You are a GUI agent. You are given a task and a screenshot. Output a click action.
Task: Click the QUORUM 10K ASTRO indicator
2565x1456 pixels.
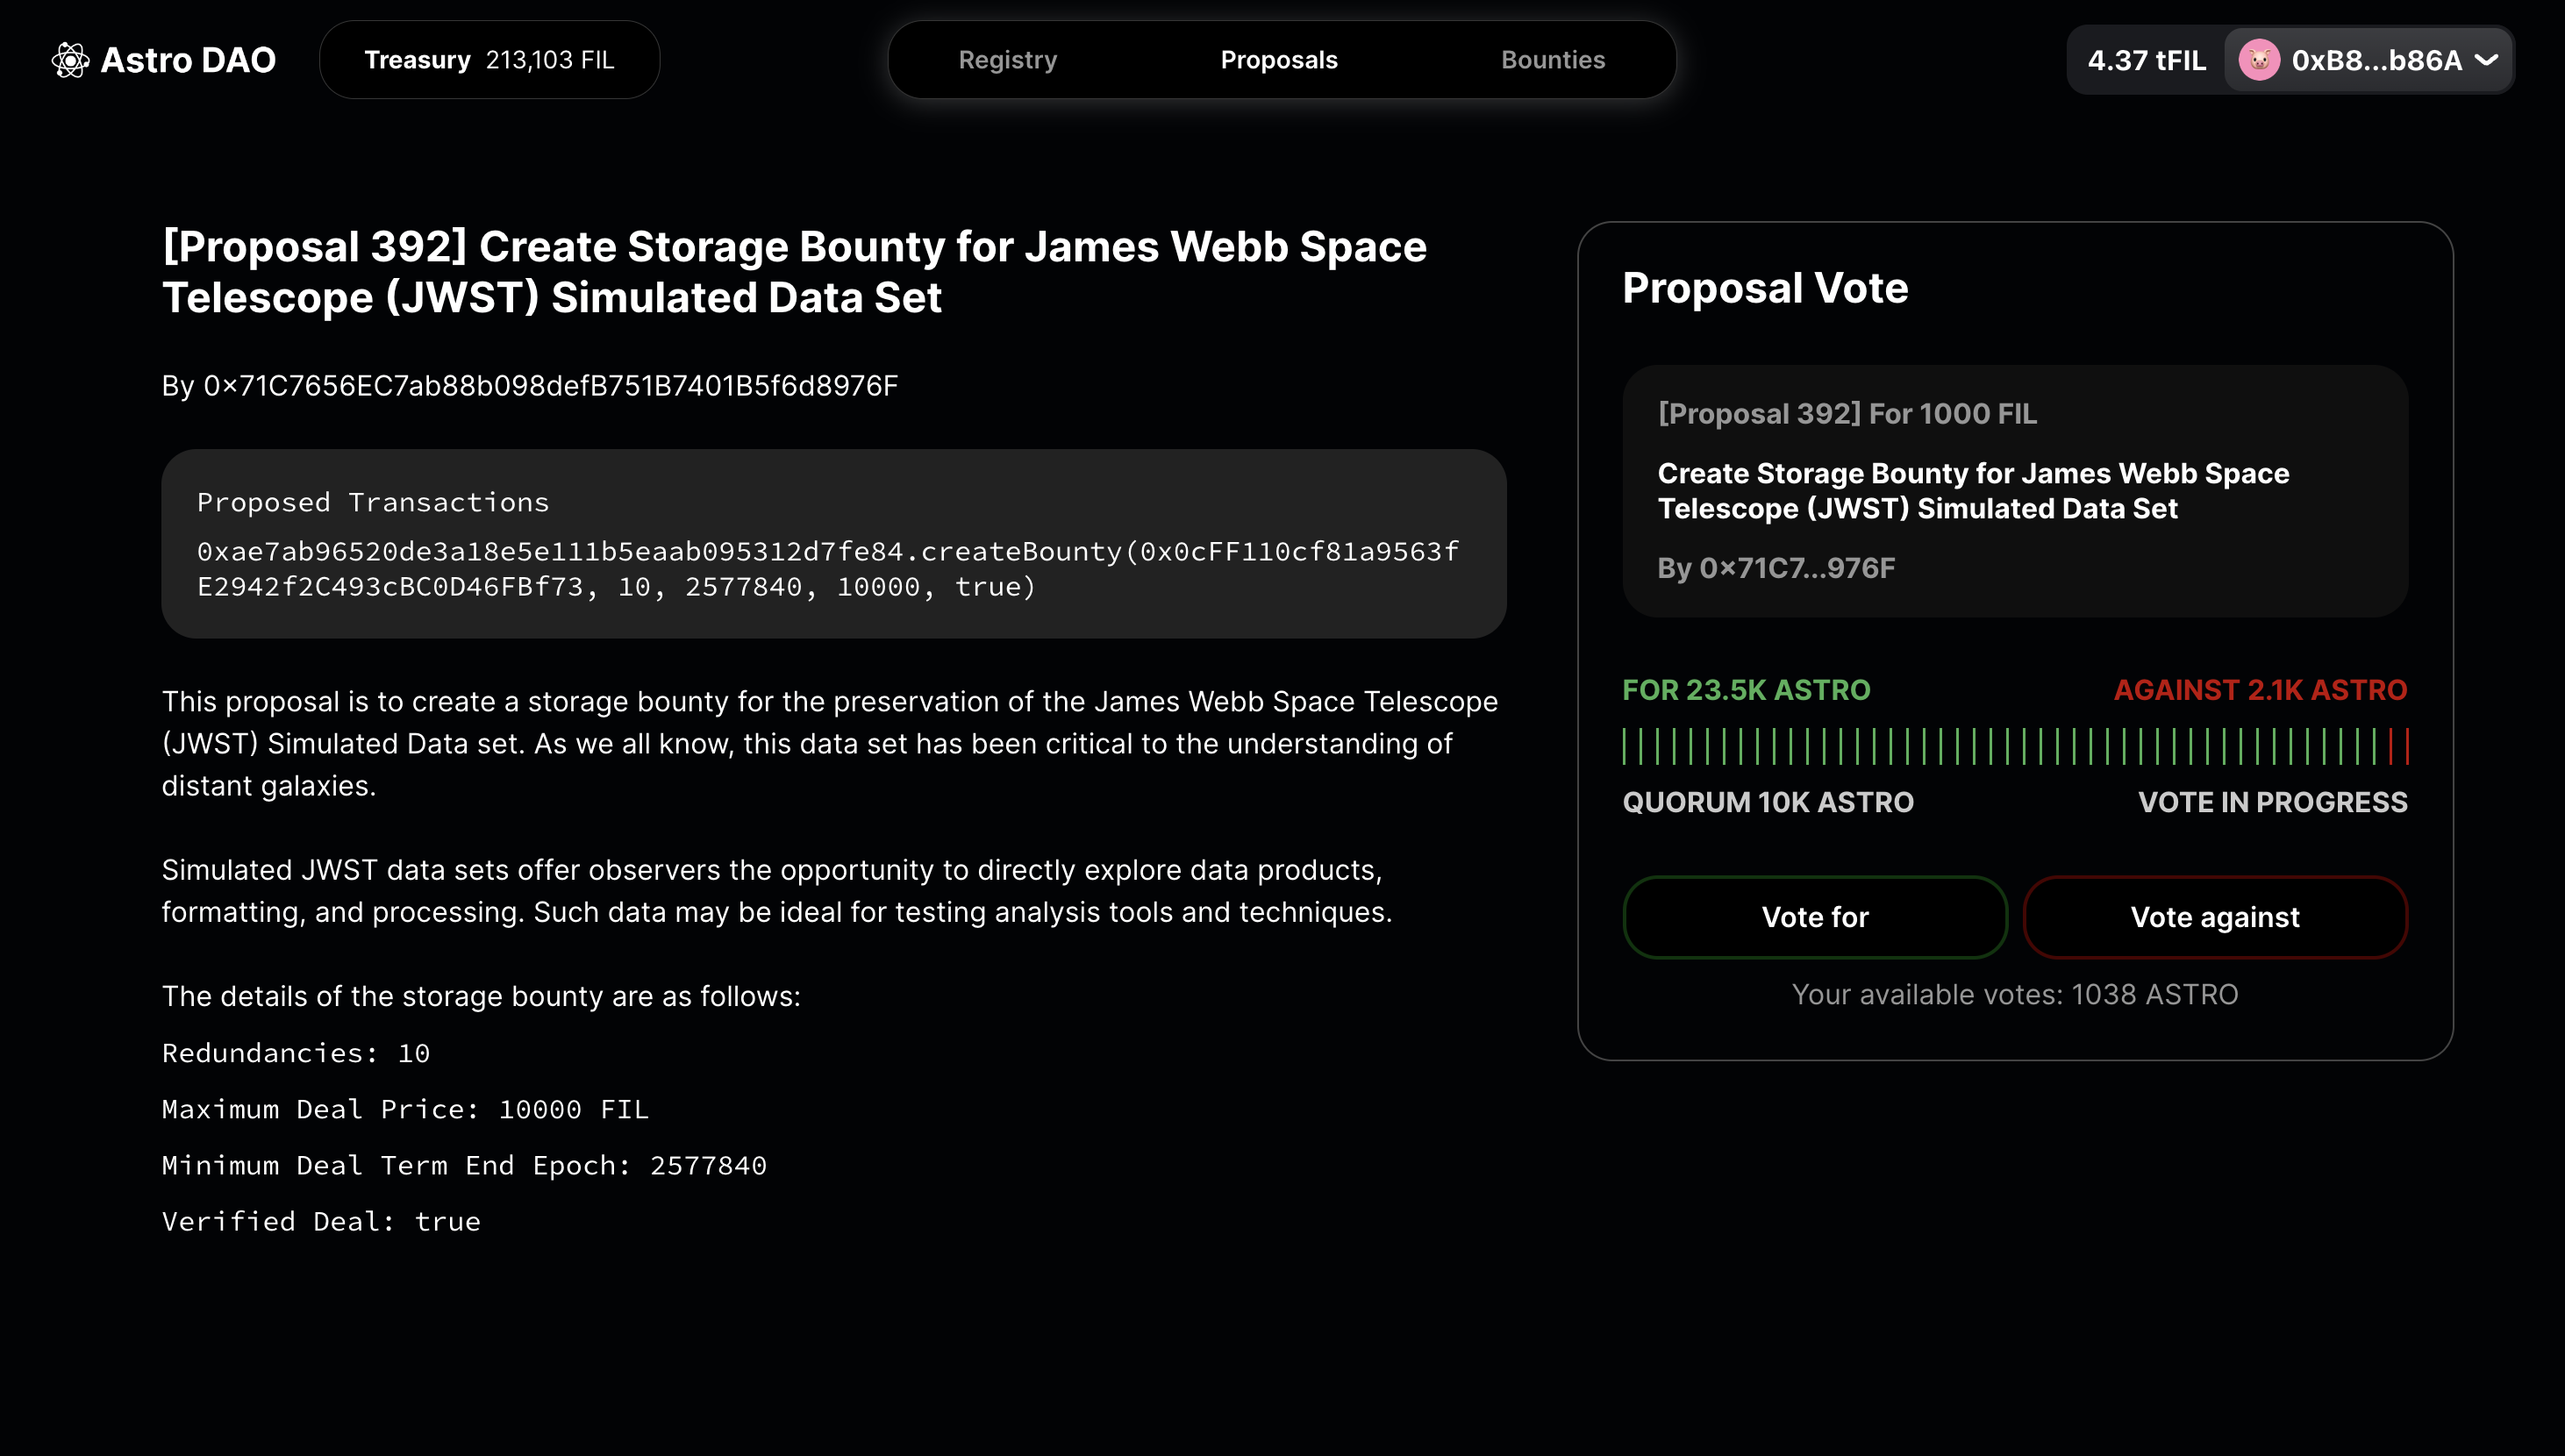click(1768, 801)
